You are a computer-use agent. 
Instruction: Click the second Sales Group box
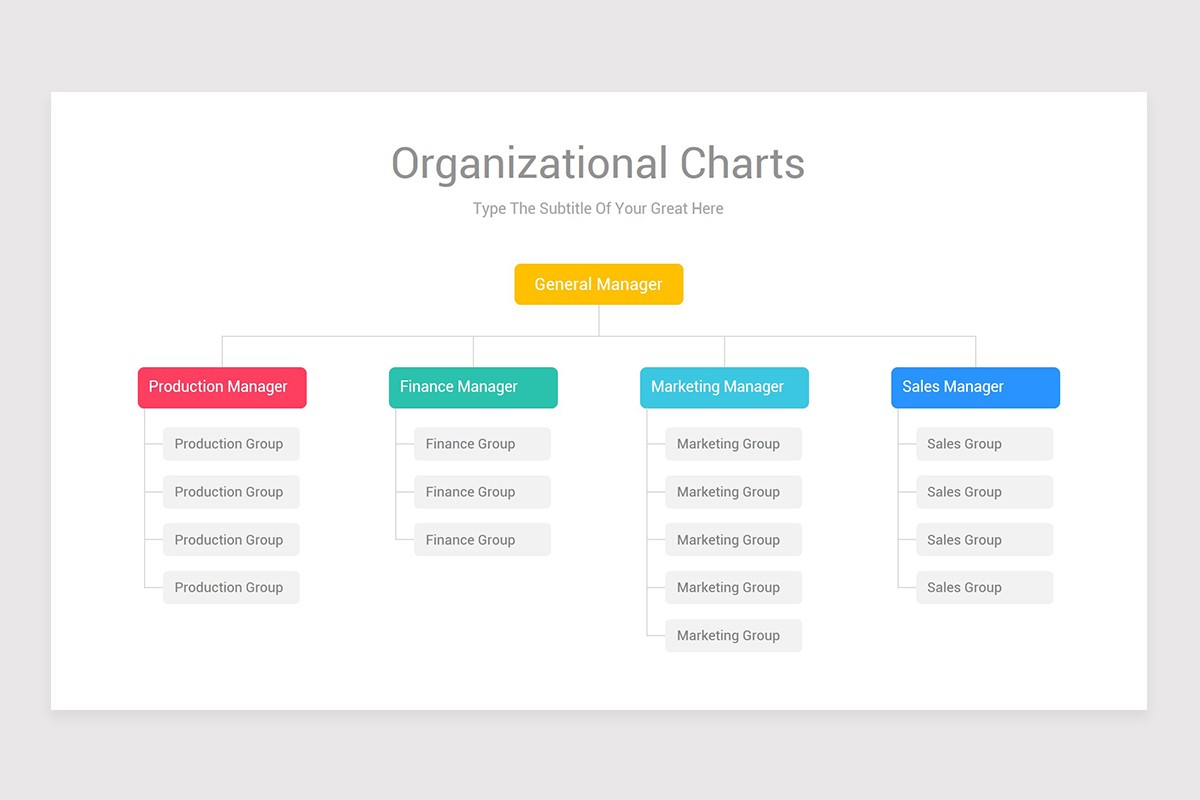(984, 492)
